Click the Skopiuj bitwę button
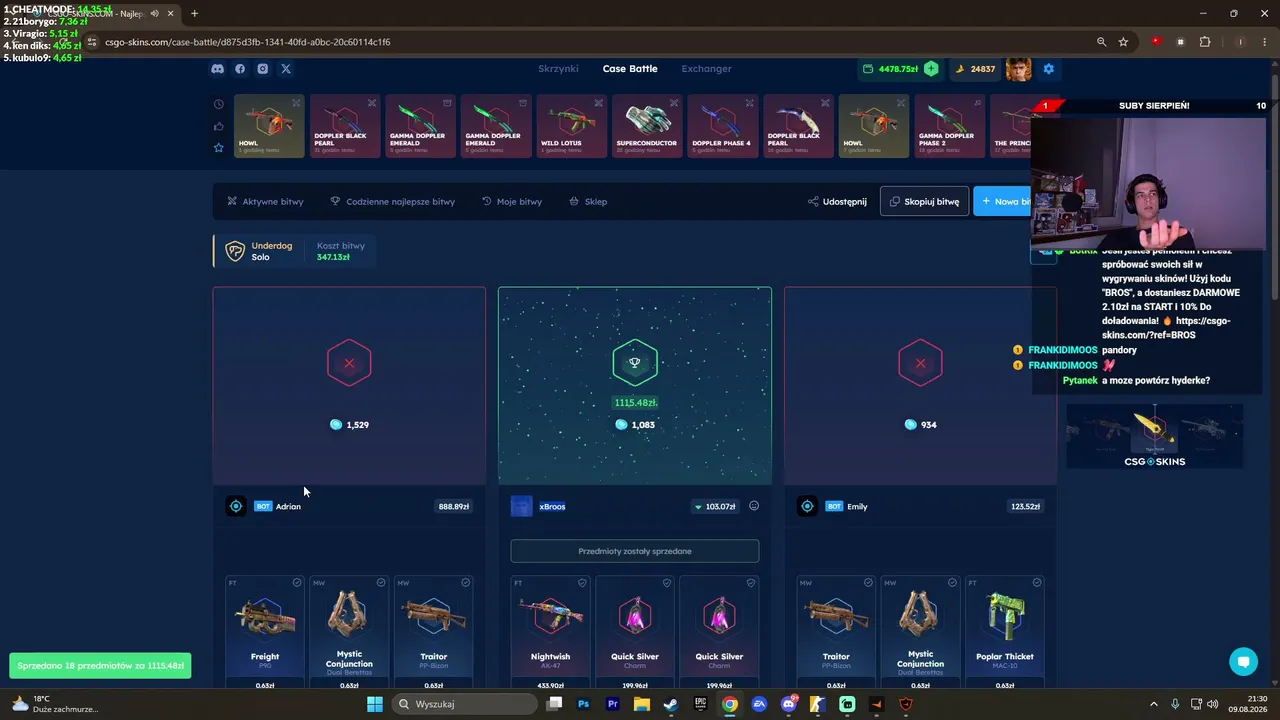 (924, 202)
